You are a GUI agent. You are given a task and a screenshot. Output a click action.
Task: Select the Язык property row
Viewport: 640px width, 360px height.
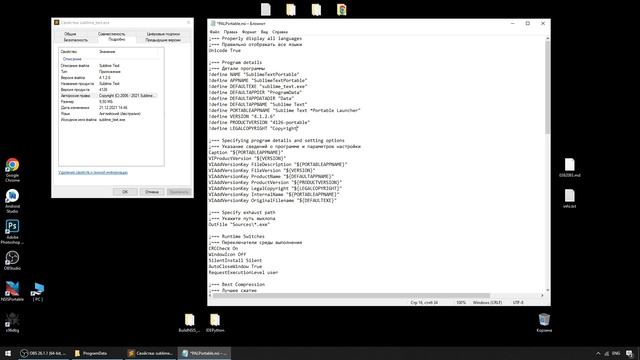pyautogui.click(x=109, y=113)
